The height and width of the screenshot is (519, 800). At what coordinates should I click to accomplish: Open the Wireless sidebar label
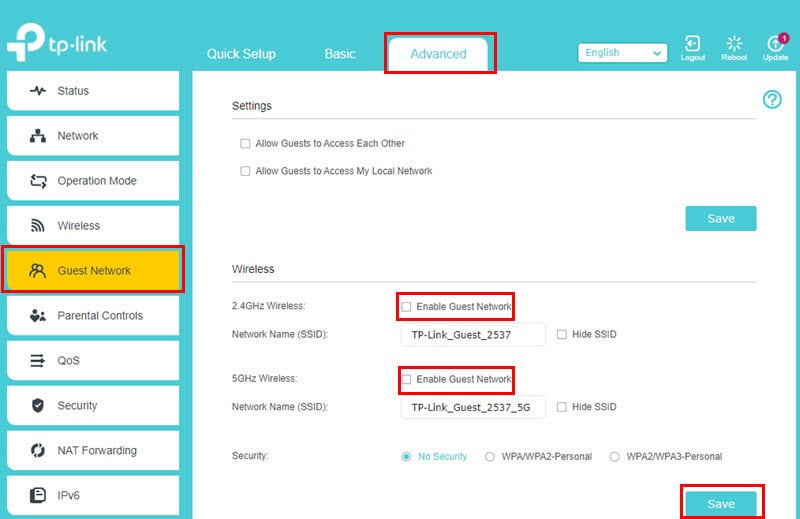(x=79, y=226)
